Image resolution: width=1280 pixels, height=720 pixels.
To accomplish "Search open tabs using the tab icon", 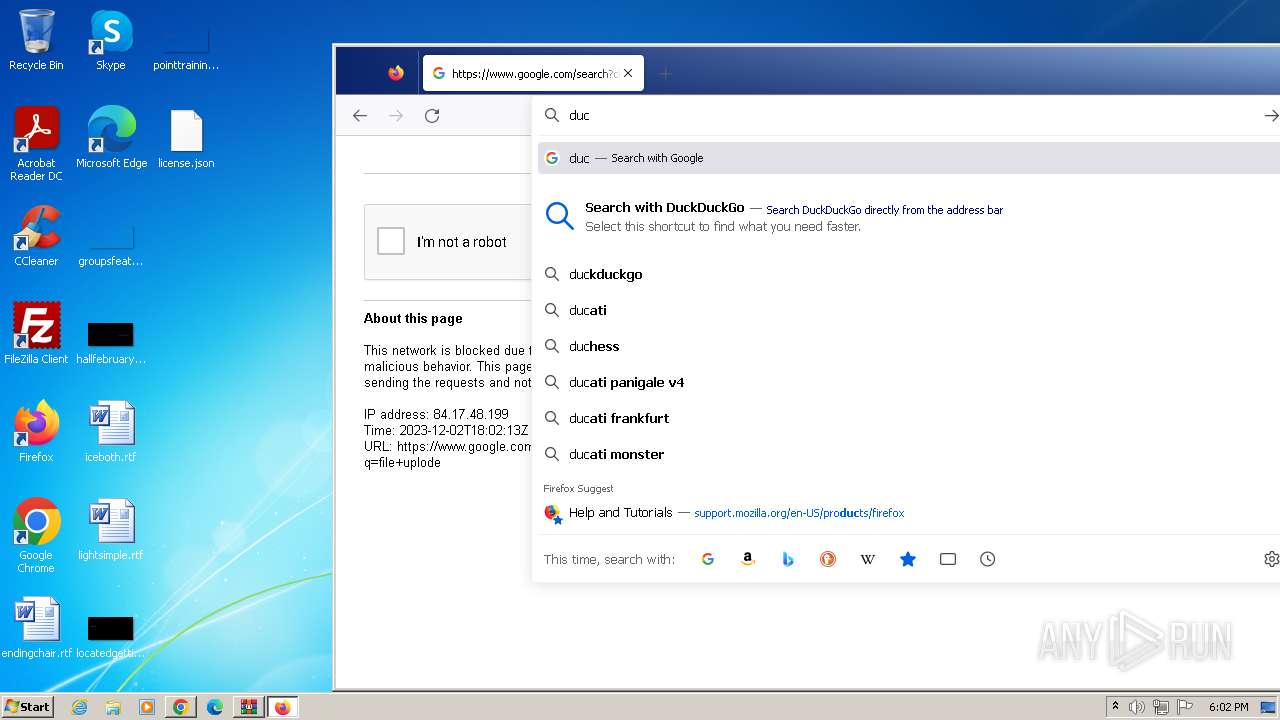I will tap(948, 559).
